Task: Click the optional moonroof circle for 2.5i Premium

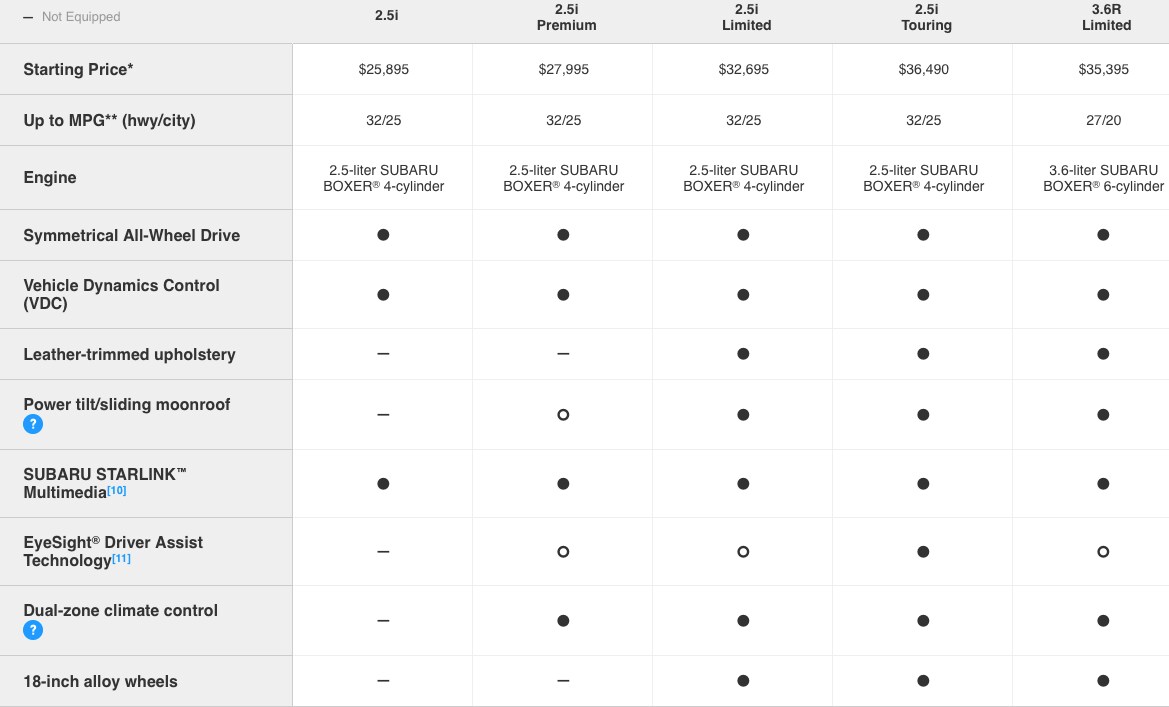Action: pyautogui.click(x=563, y=414)
